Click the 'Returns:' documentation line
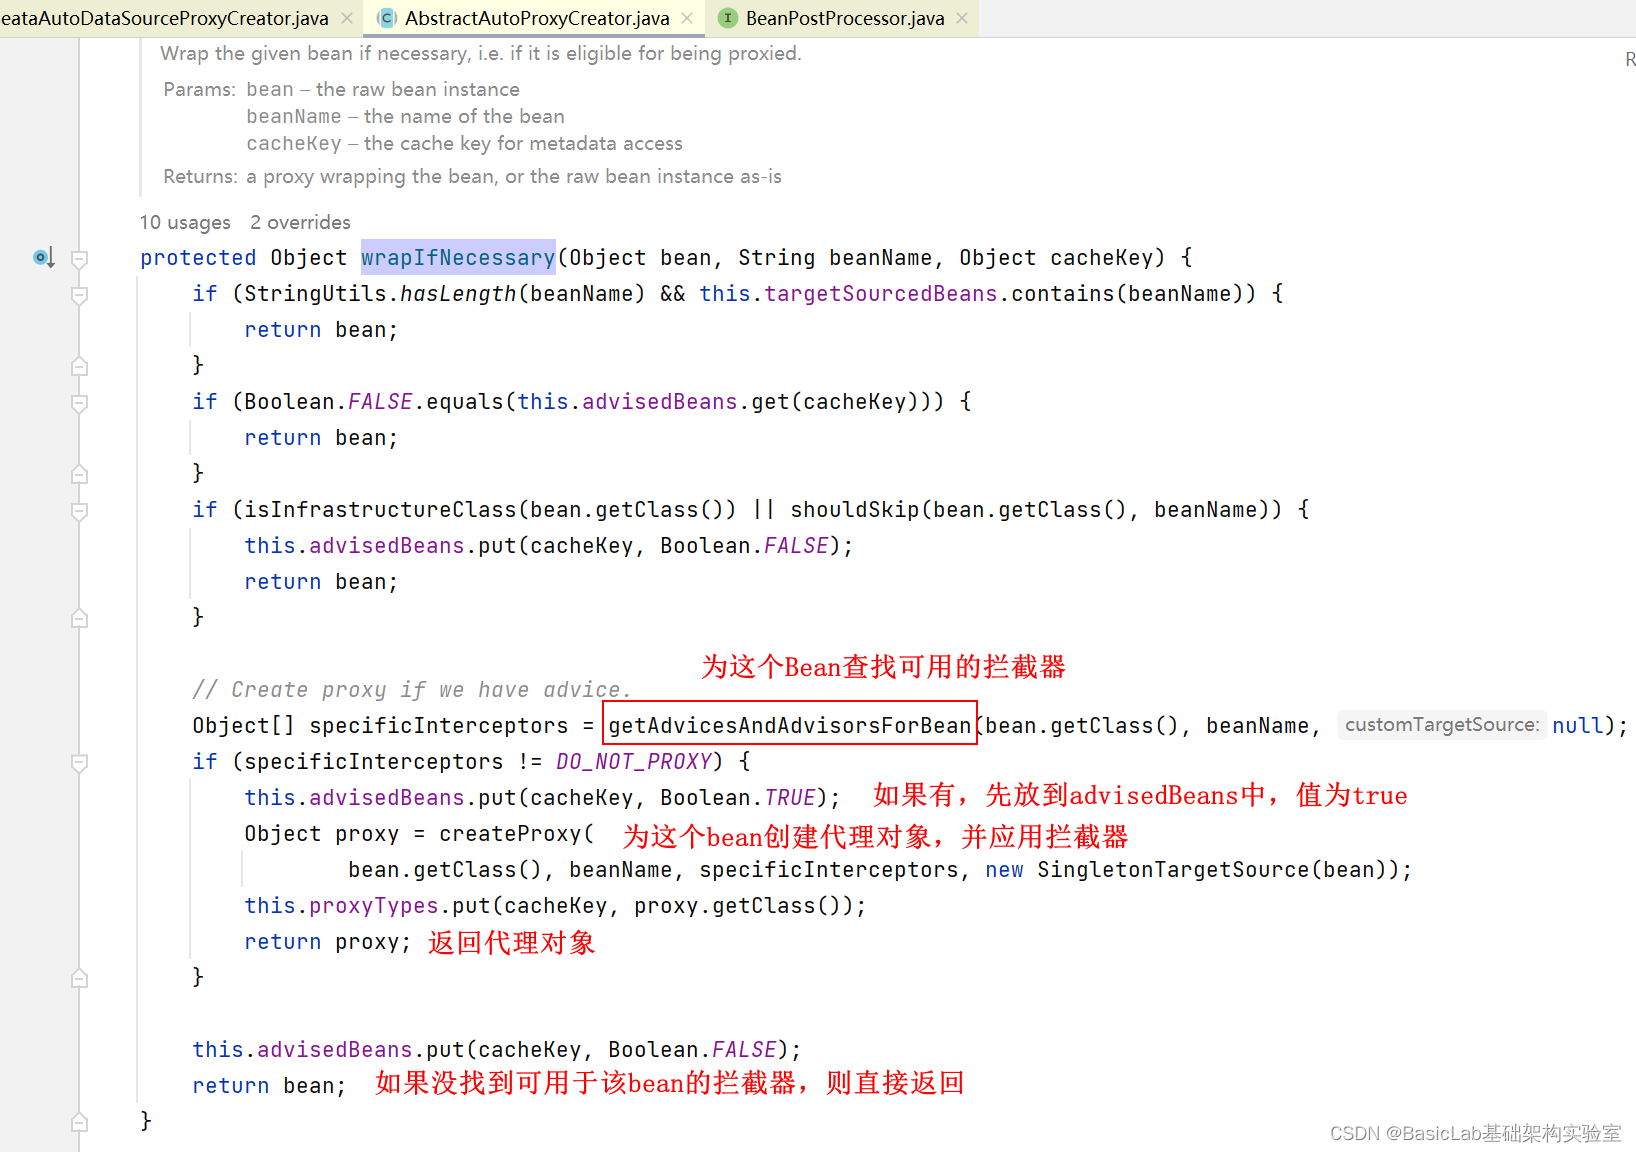1636x1152 pixels. click(x=472, y=176)
